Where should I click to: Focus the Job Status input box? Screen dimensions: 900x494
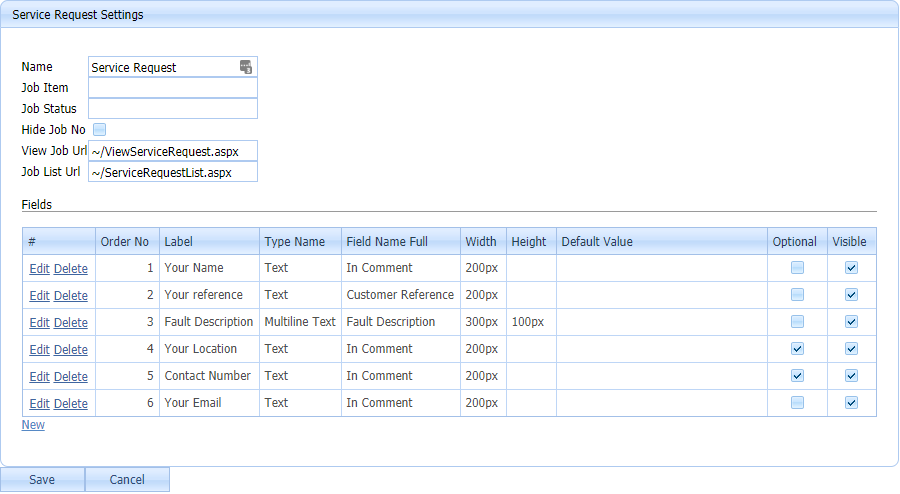click(172, 109)
